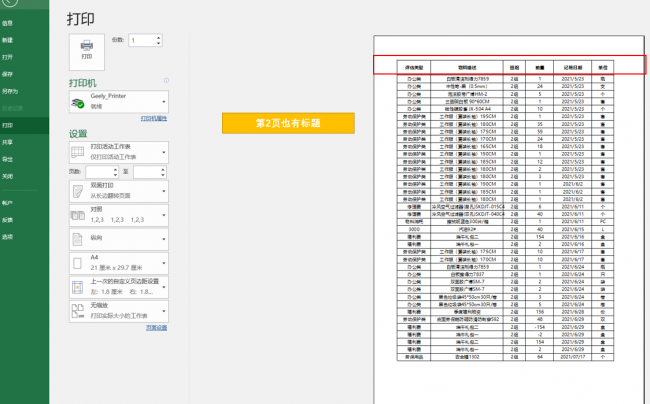
Task: Open 反馈 in the backstage sidebar
Action: click(x=7, y=220)
